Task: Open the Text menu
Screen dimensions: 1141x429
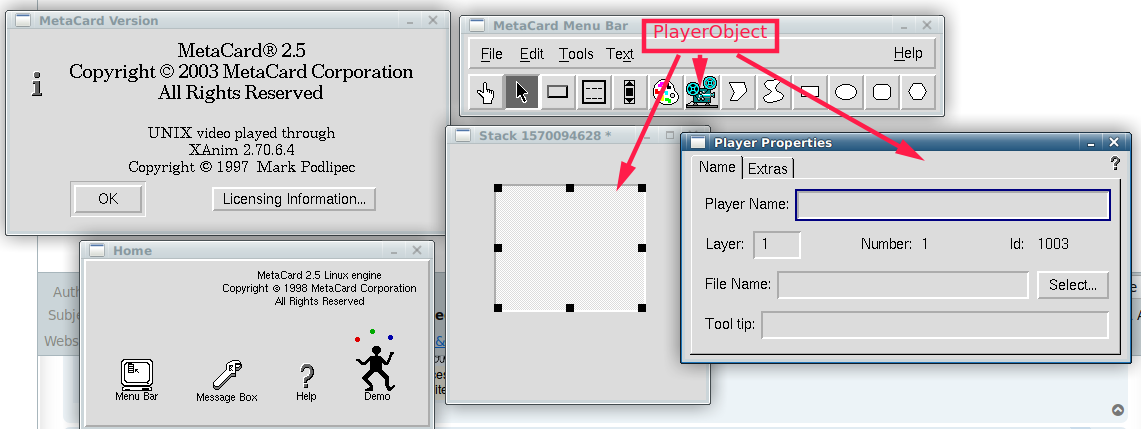Action: (620, 54)
